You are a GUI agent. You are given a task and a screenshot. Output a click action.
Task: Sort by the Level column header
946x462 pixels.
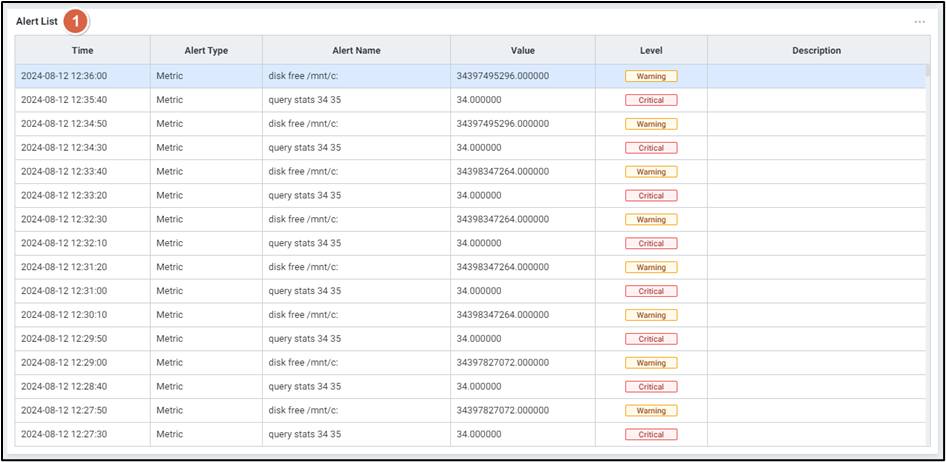tap(651, 51)
